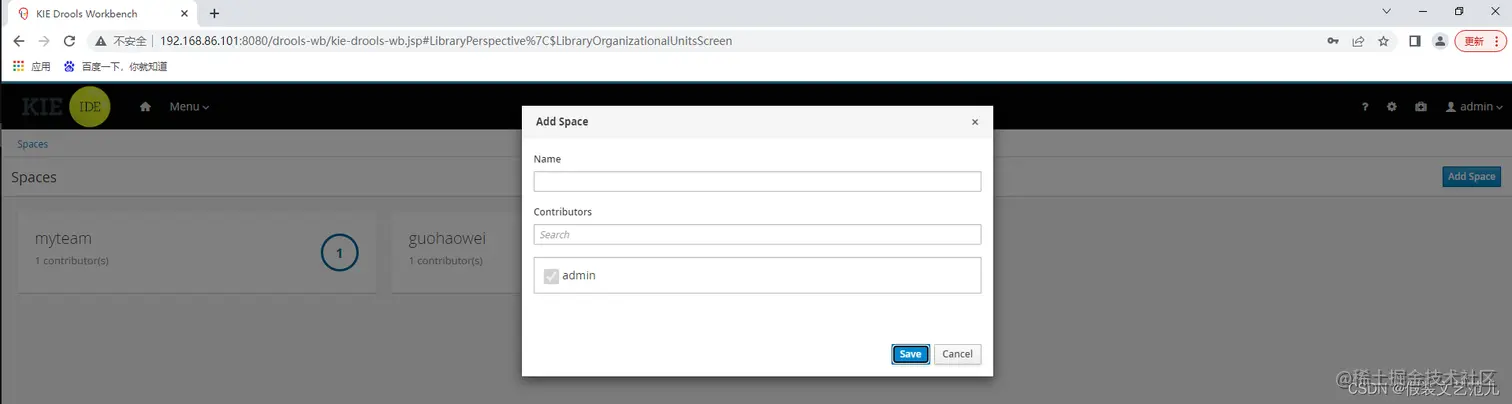Click the not-secure warning icon

click(x=100, y=41)
